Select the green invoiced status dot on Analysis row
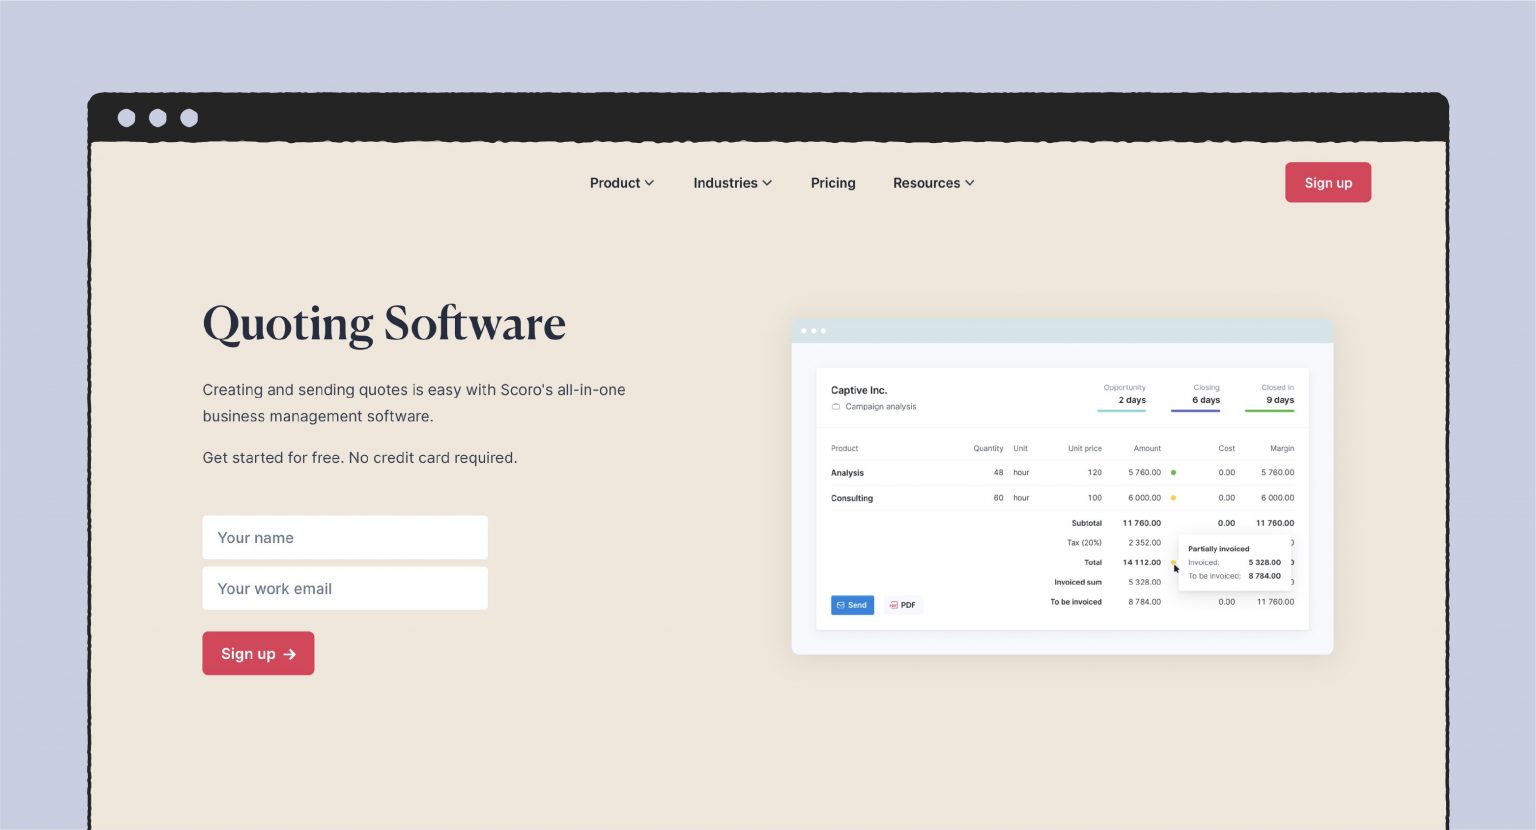 pyautogui.click(x=1173, y=472)
